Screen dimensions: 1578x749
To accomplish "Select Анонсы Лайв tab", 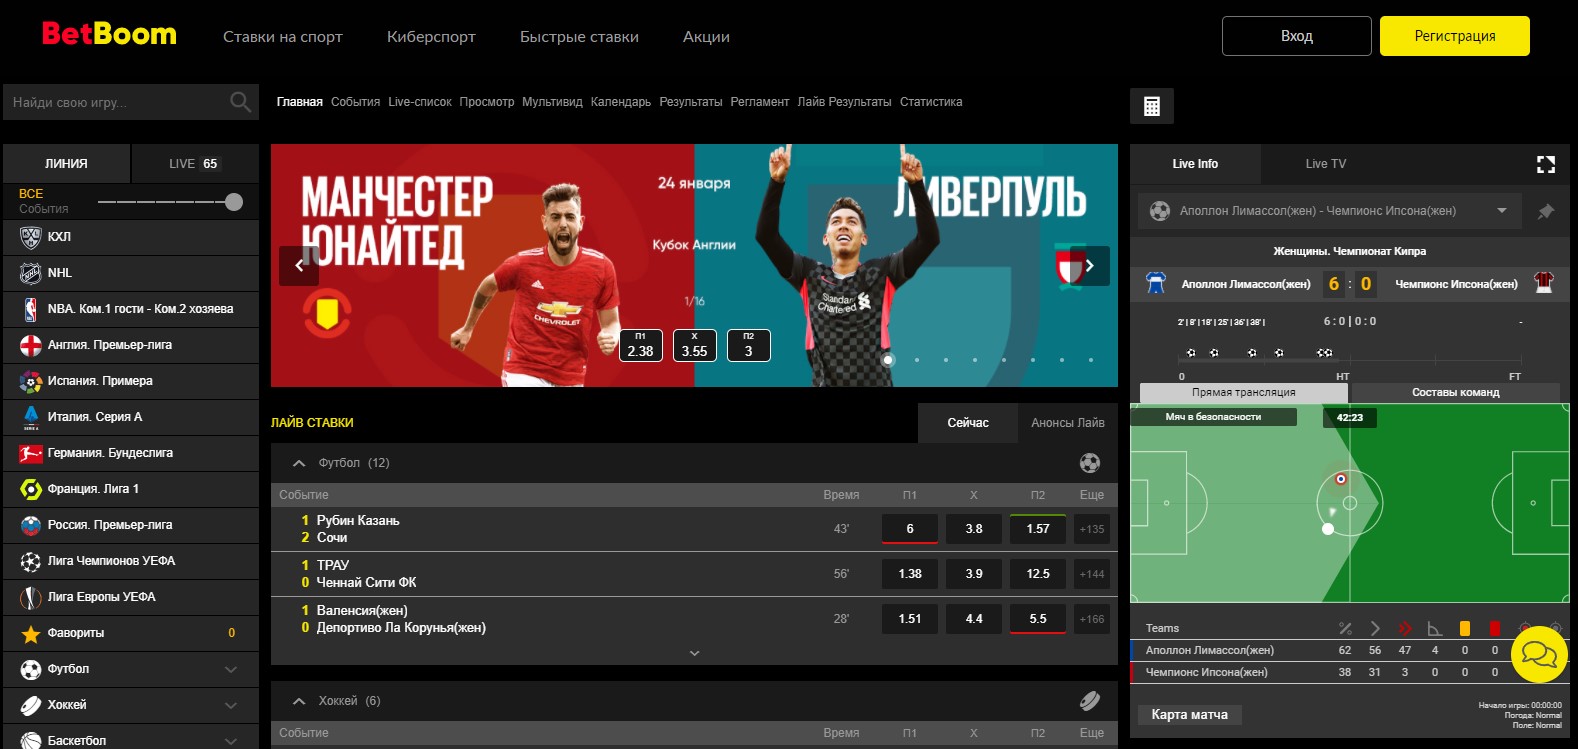I will pyautogui.click(x=1068, y=423).
